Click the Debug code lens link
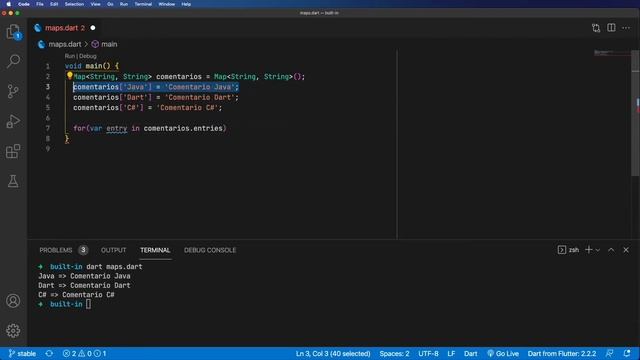 click(x=88, y=56)
